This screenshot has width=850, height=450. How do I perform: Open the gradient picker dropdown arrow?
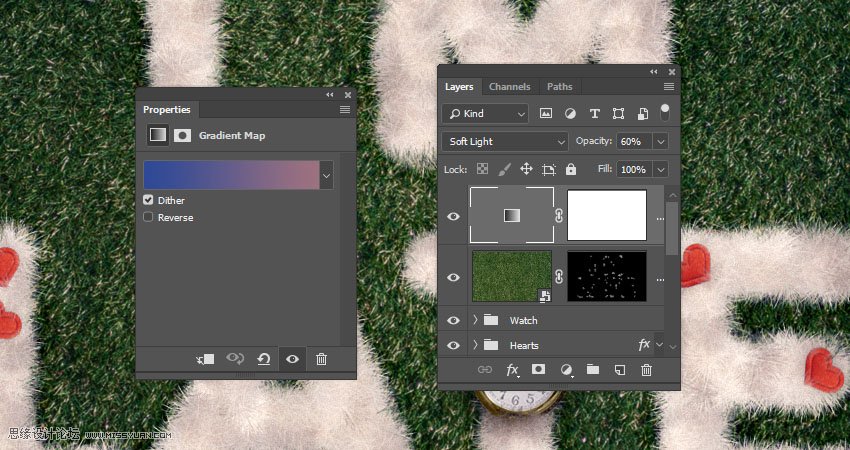pos(326,175)
